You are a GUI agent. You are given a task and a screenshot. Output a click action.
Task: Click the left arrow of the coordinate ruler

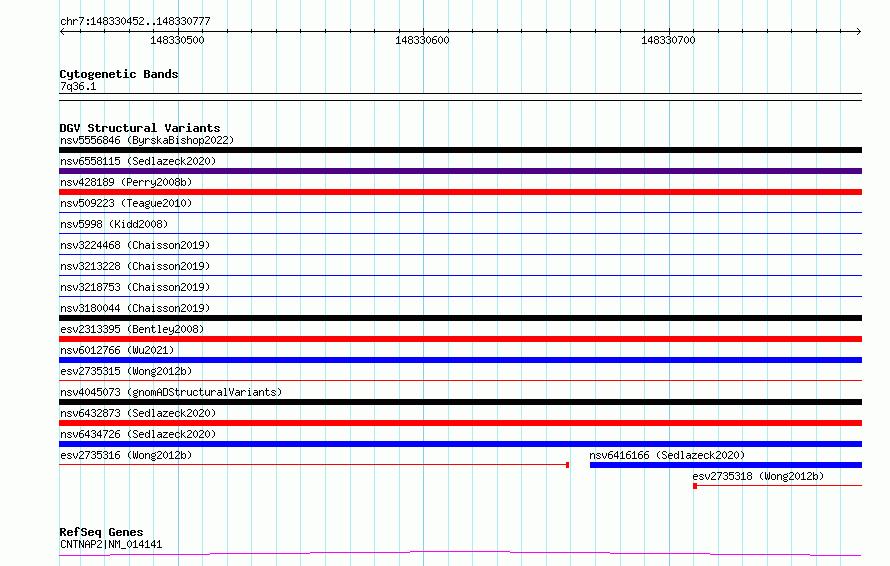[62, 32]
